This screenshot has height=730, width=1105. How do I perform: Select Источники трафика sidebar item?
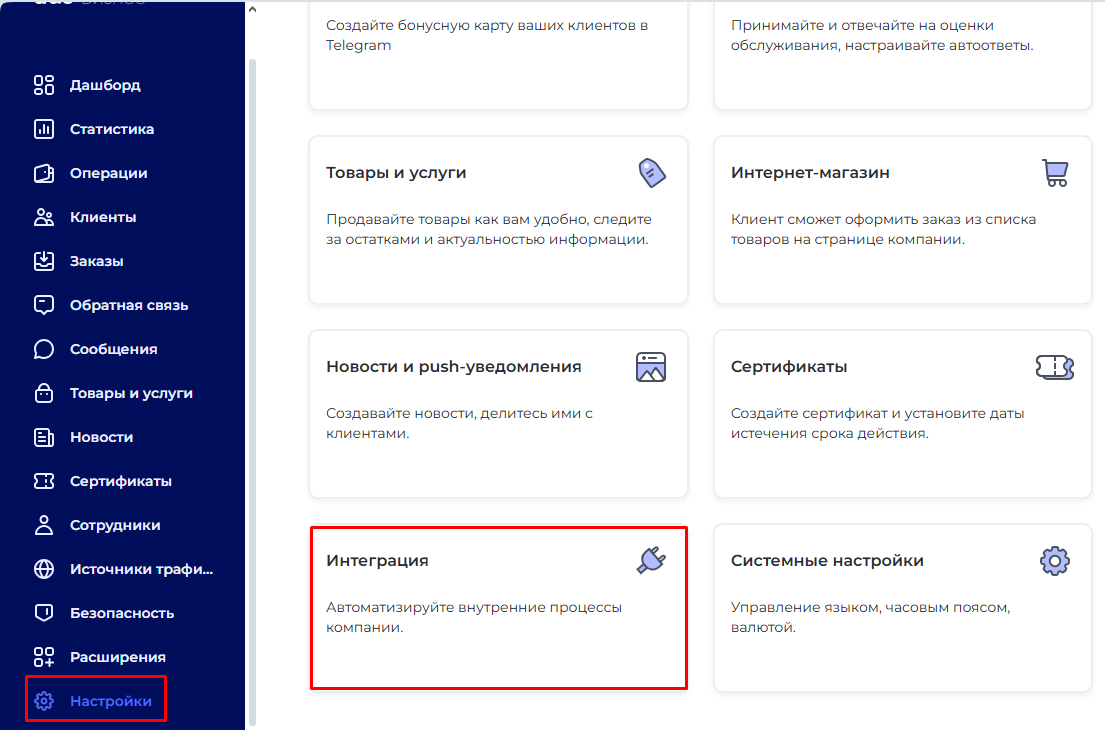141,569
